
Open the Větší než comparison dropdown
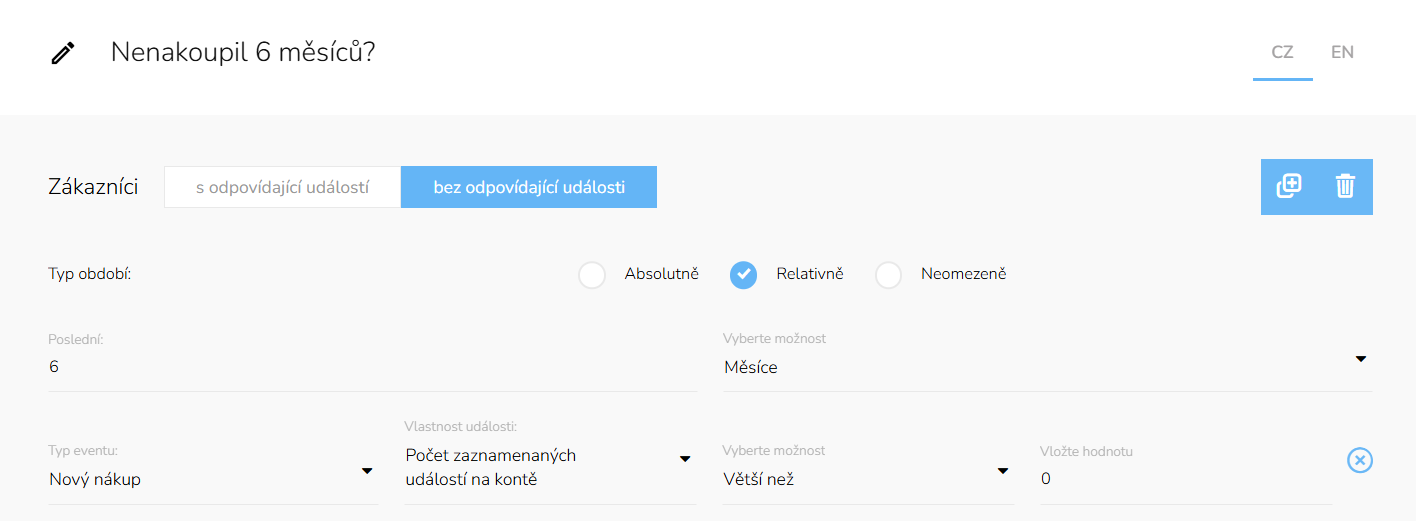tap(866, 479)
